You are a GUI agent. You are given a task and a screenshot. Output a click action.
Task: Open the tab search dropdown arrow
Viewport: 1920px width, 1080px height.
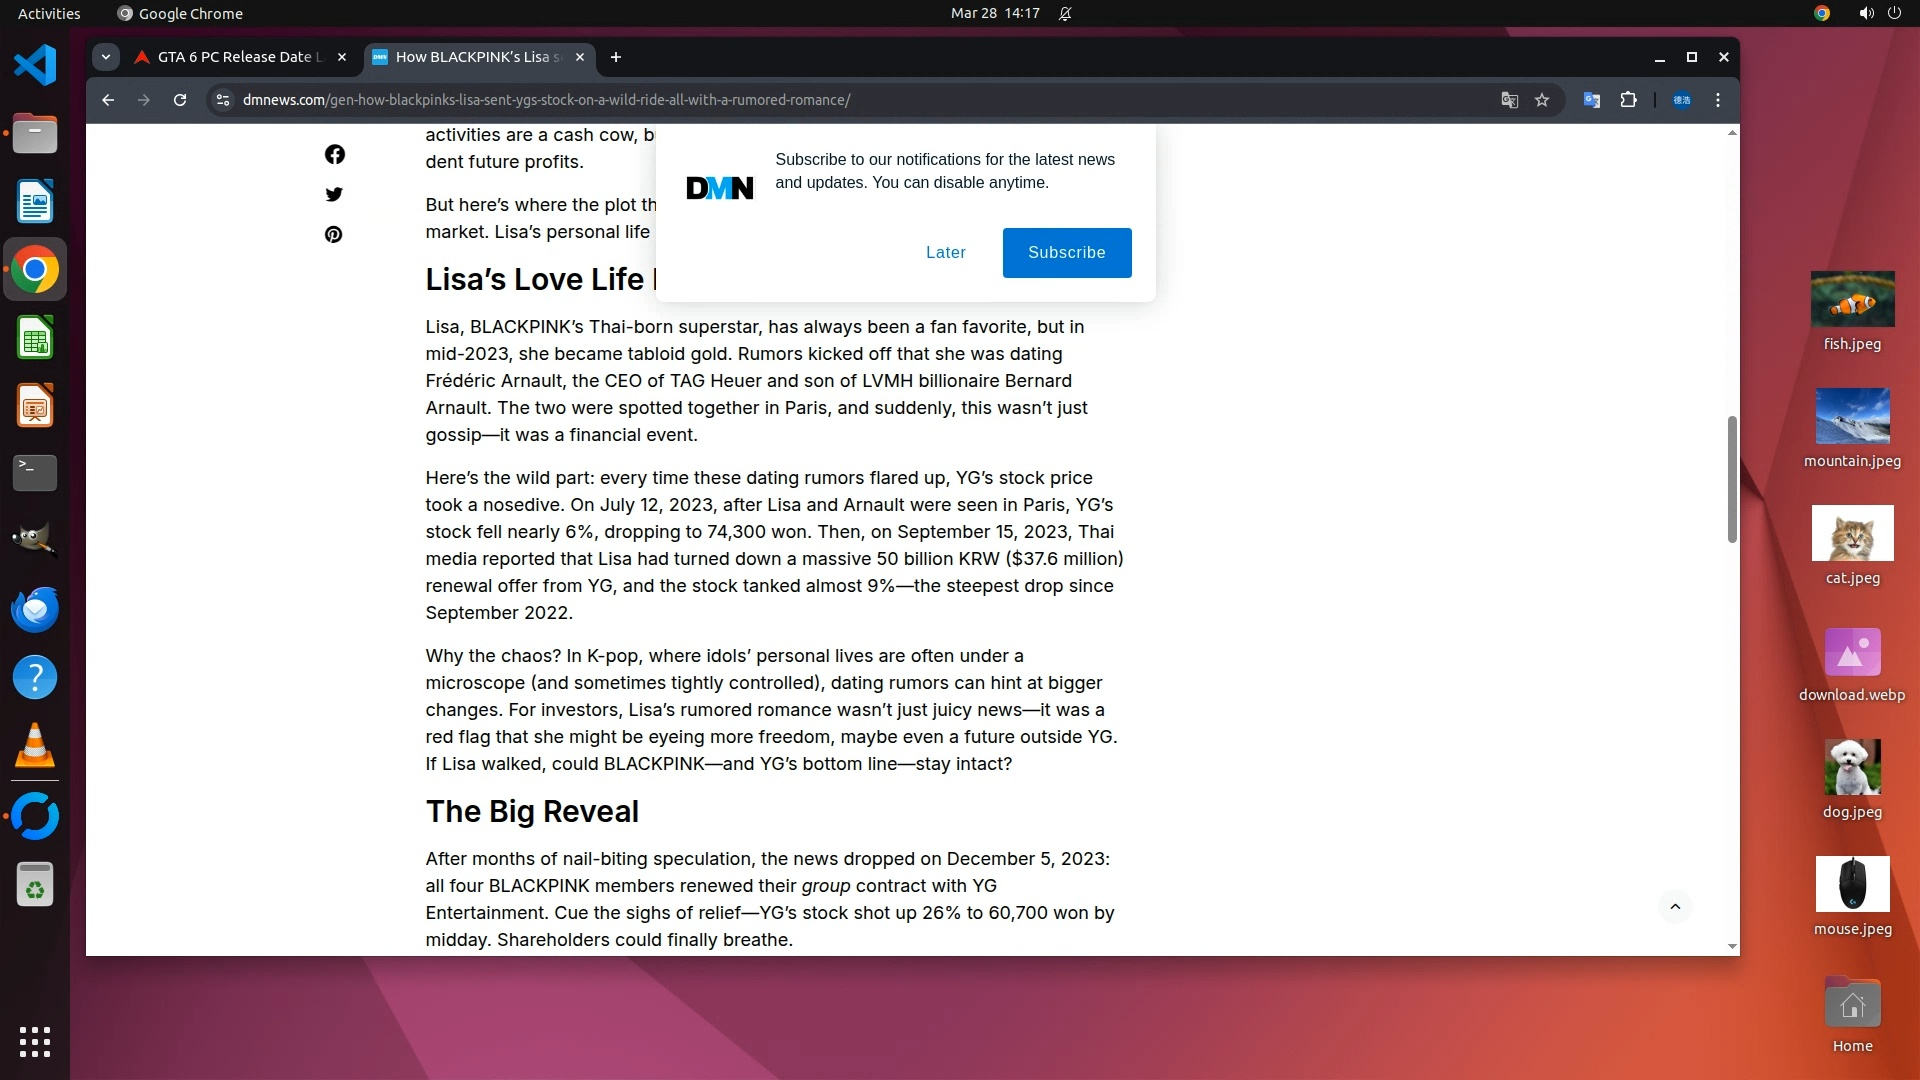[x=105, y=57]
